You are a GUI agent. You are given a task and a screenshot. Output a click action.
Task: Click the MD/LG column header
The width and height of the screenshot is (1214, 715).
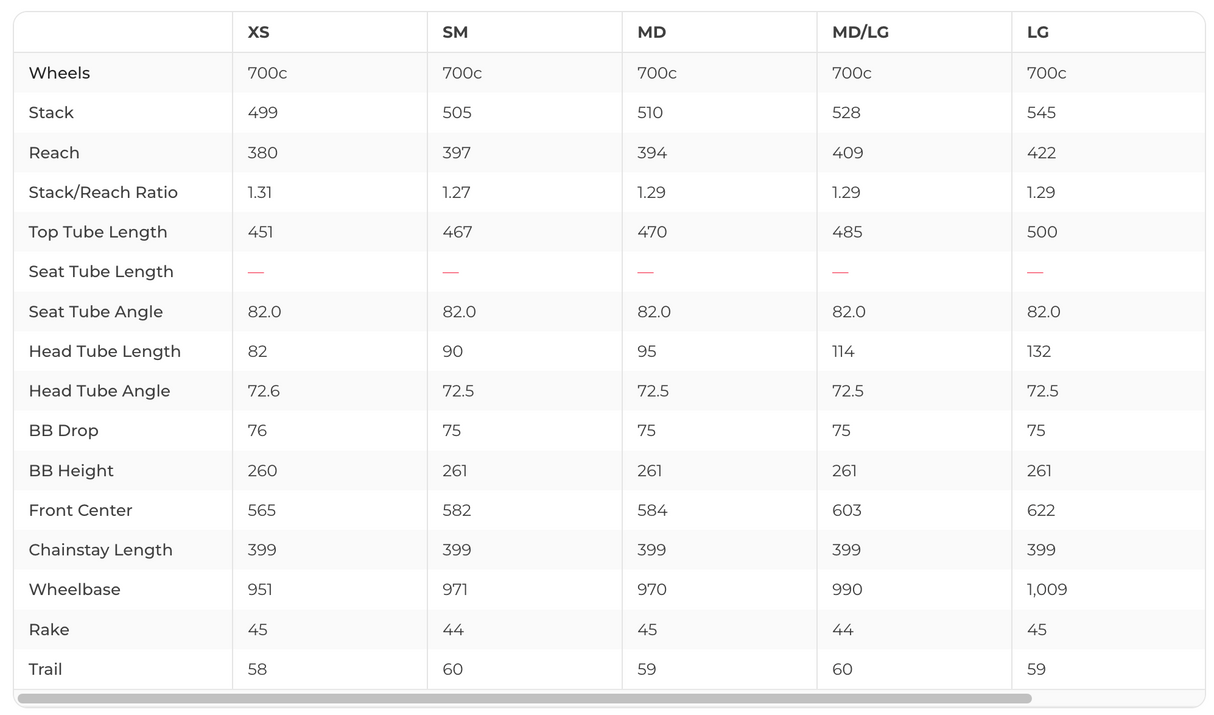860,32
